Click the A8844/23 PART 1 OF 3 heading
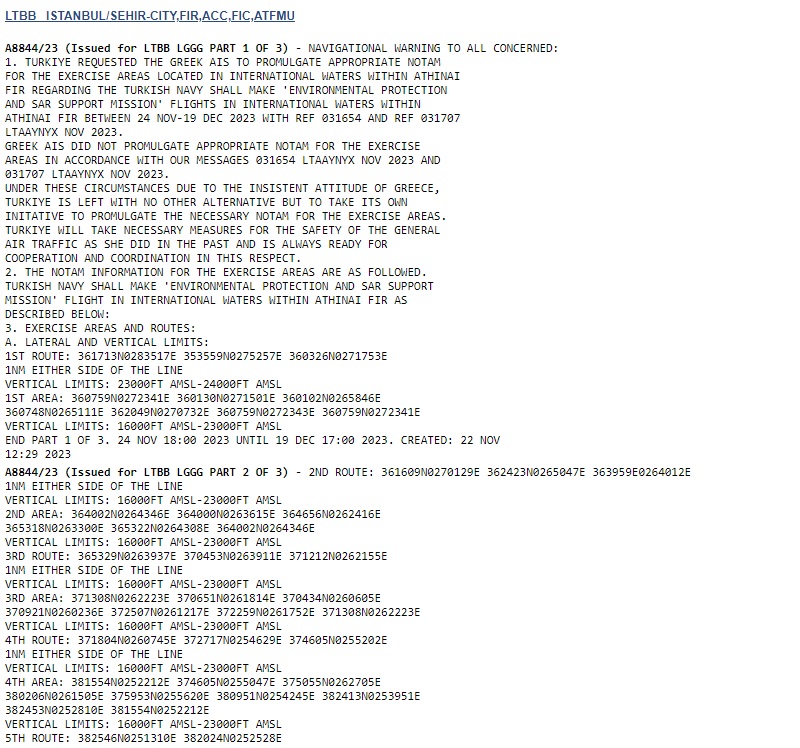 146,48
